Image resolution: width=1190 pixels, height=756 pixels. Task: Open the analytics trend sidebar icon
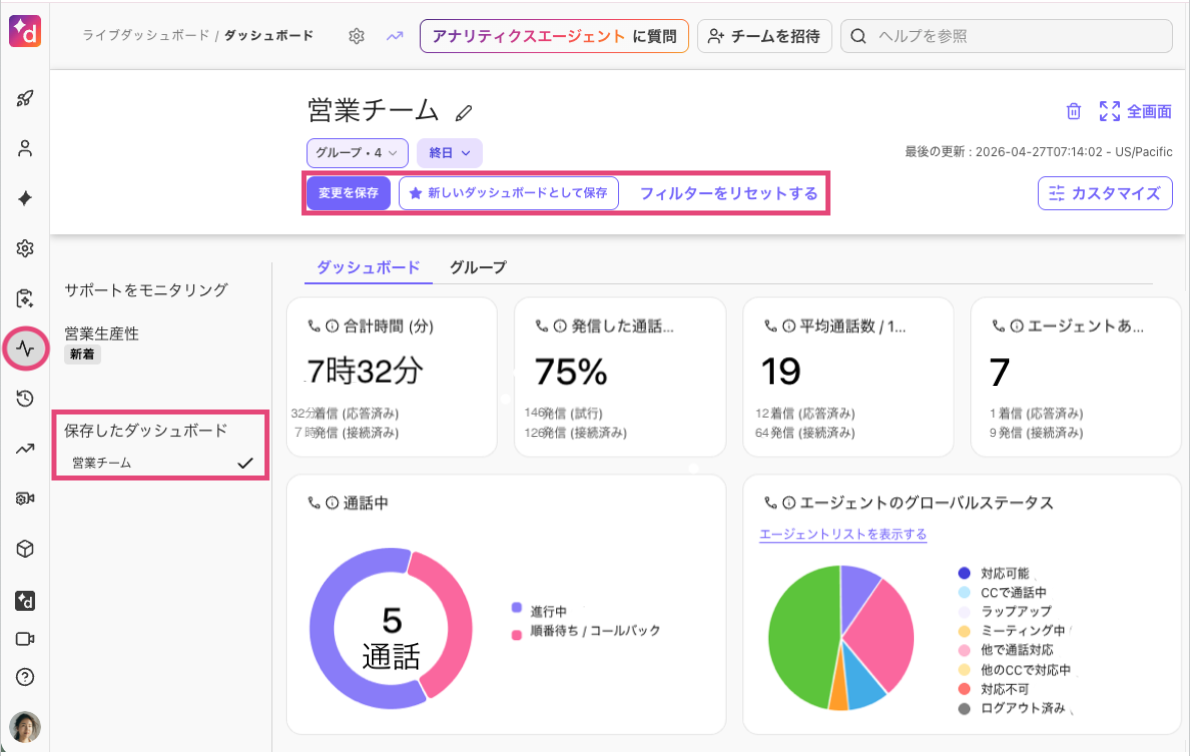tap(25, 449)
